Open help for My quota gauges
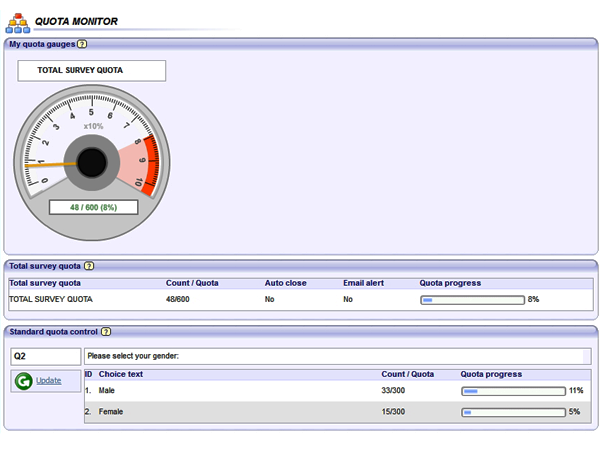This screenshot has width=600, height=450. click(82, 44)
